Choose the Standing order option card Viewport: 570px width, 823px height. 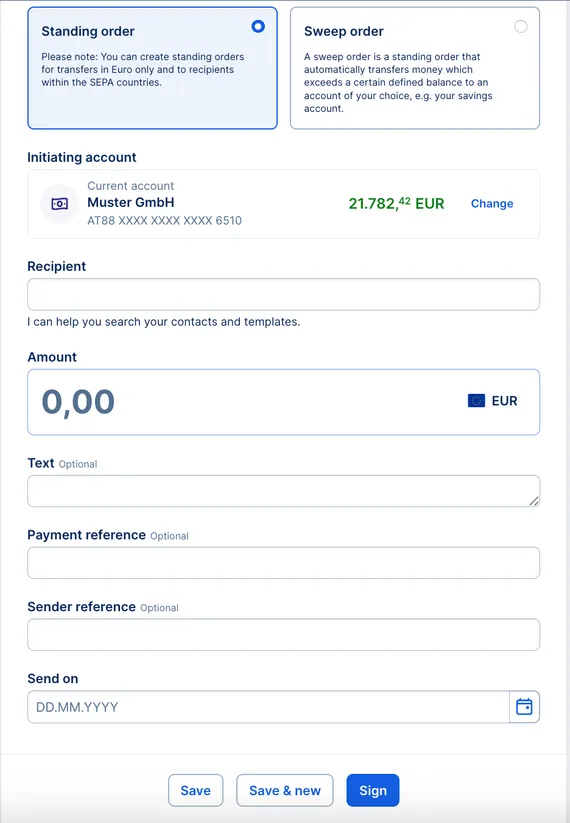point(152,68)
